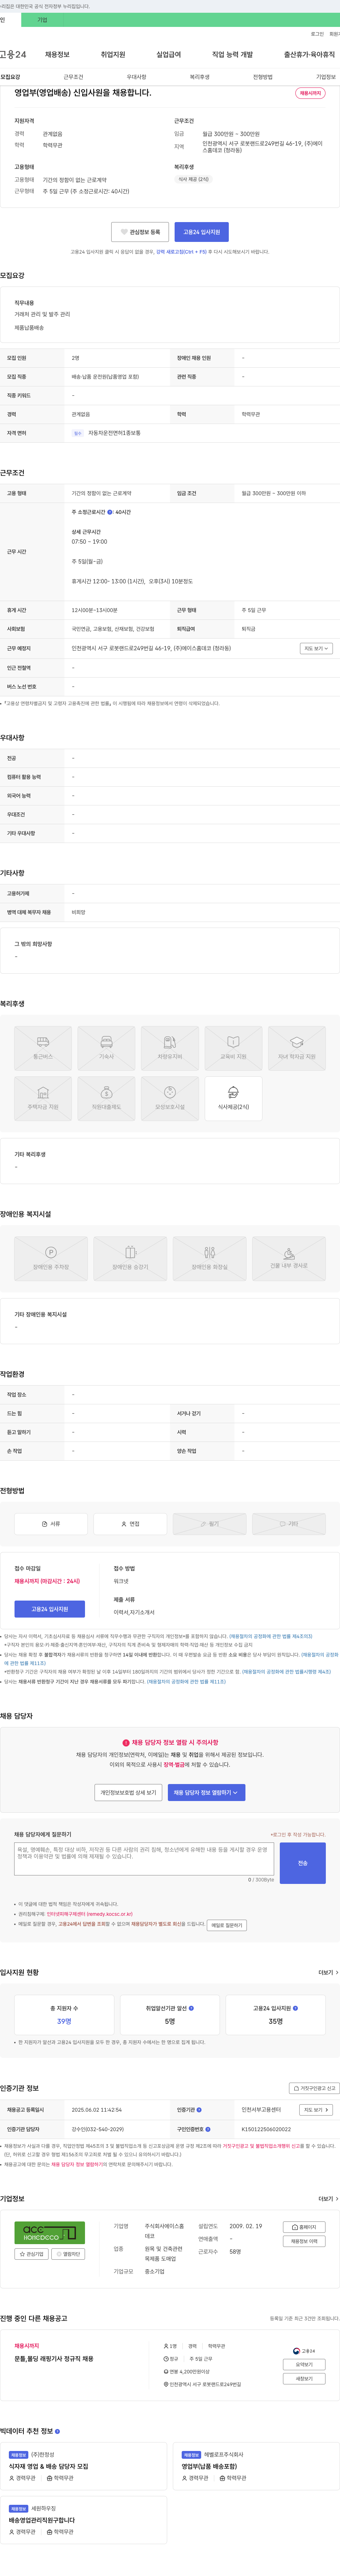
Task: Expand 지도 보기 in 인증기관 정보
Action: [316, 2110]
